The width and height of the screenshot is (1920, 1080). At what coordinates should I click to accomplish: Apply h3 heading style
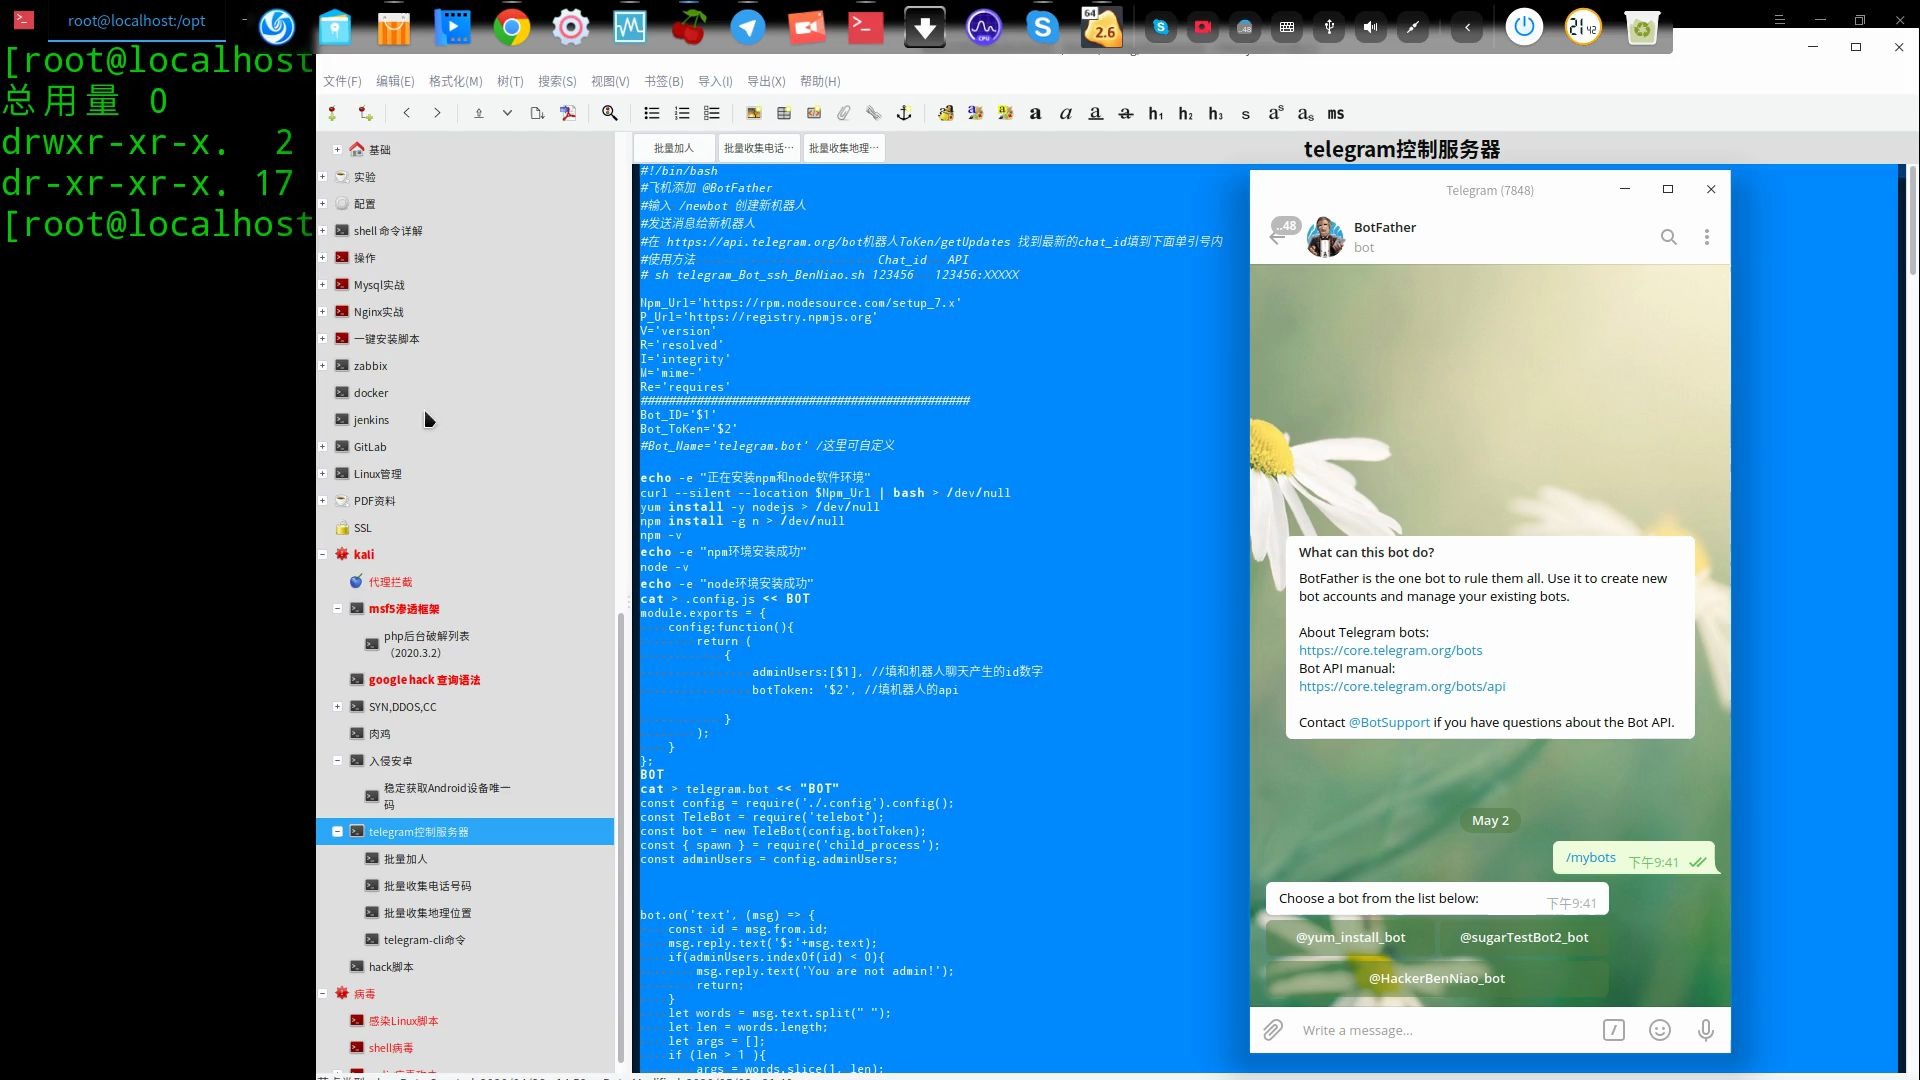1216,113
